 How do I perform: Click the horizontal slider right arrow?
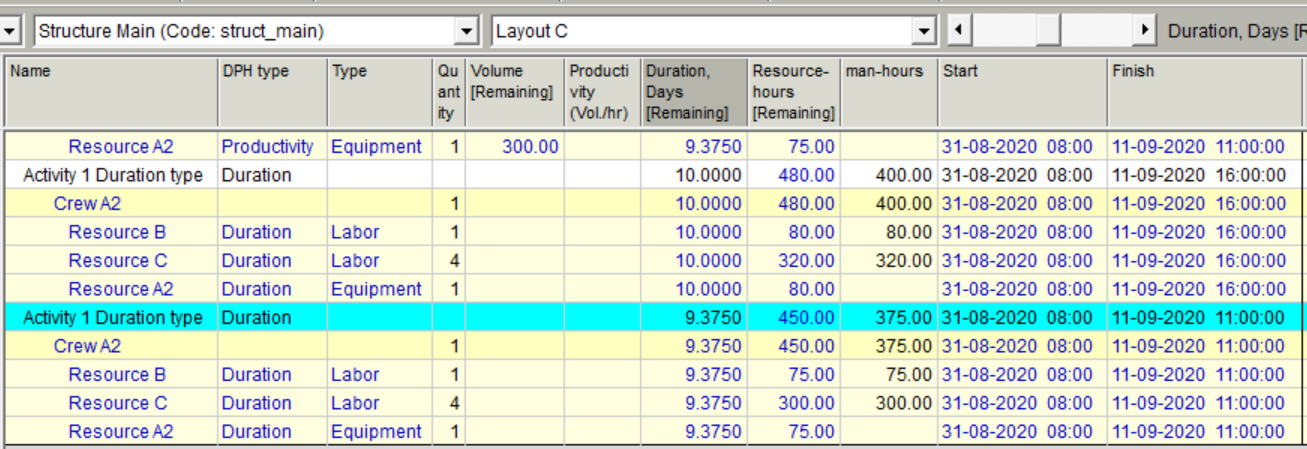(1145, 31)
